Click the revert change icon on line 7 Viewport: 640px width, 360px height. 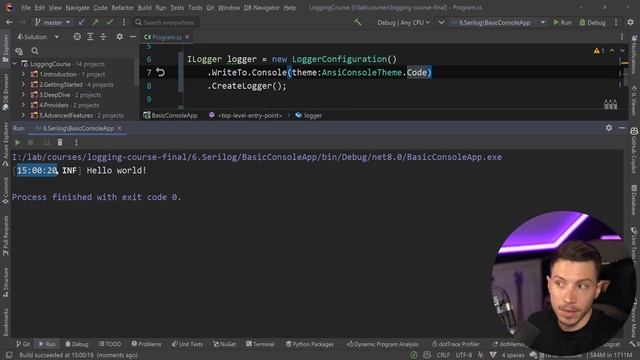(160, 72)
